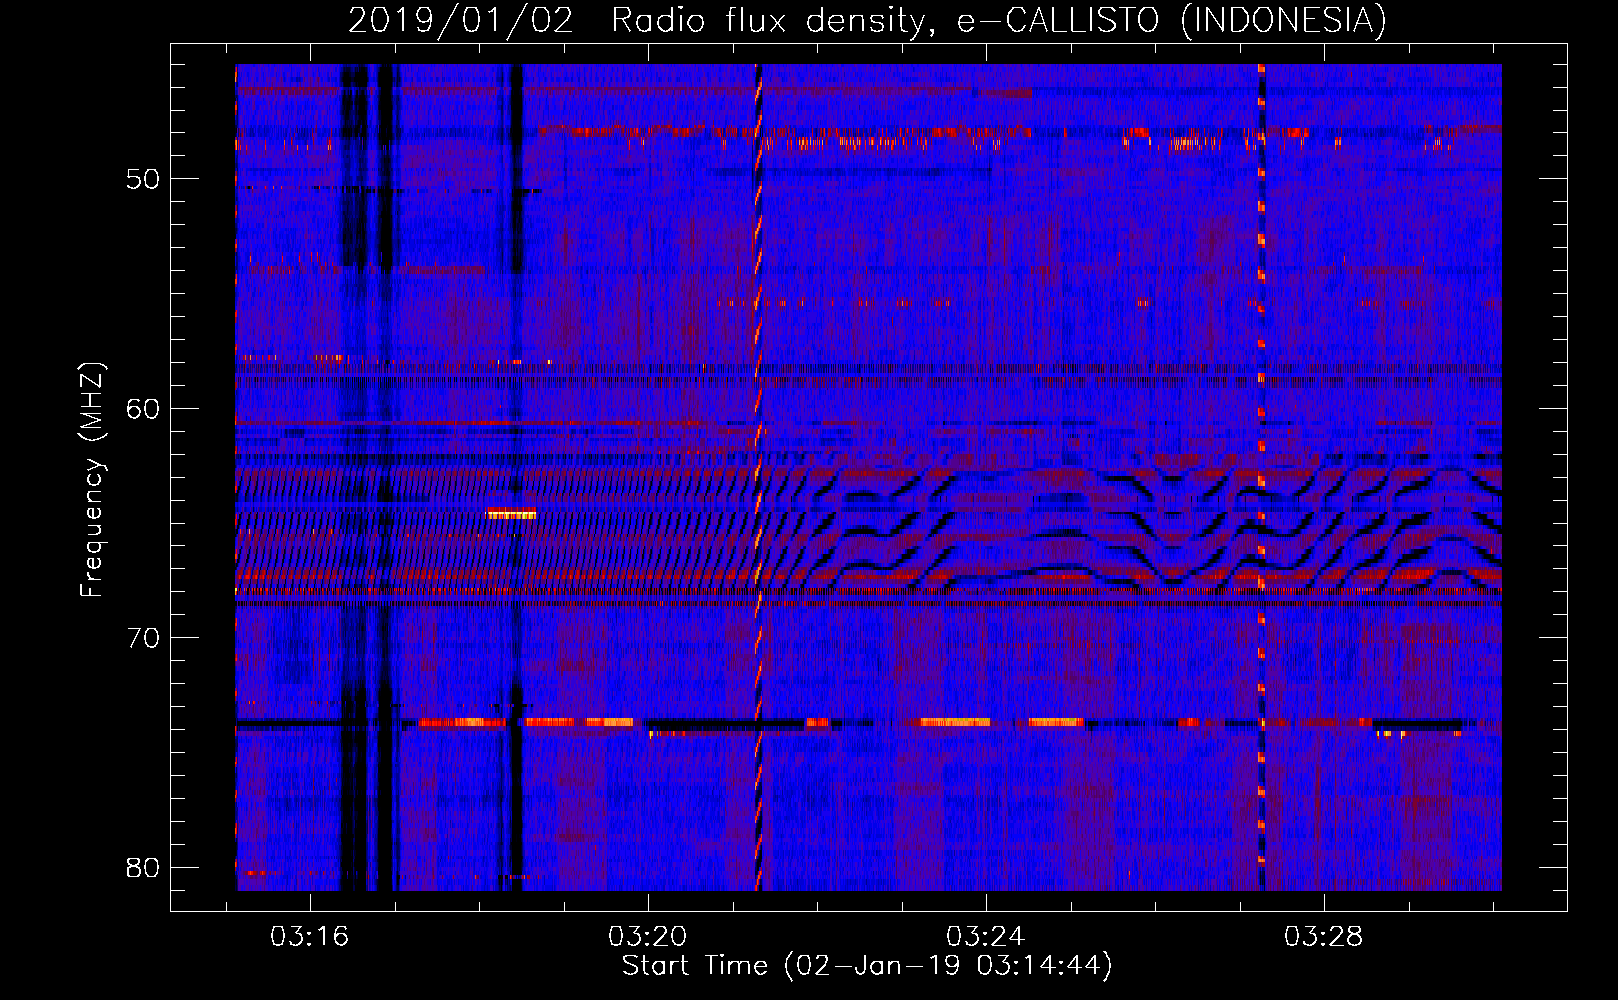
Task: Click the dashed vertical streak after 03:27
Action: coord(1261,477)
